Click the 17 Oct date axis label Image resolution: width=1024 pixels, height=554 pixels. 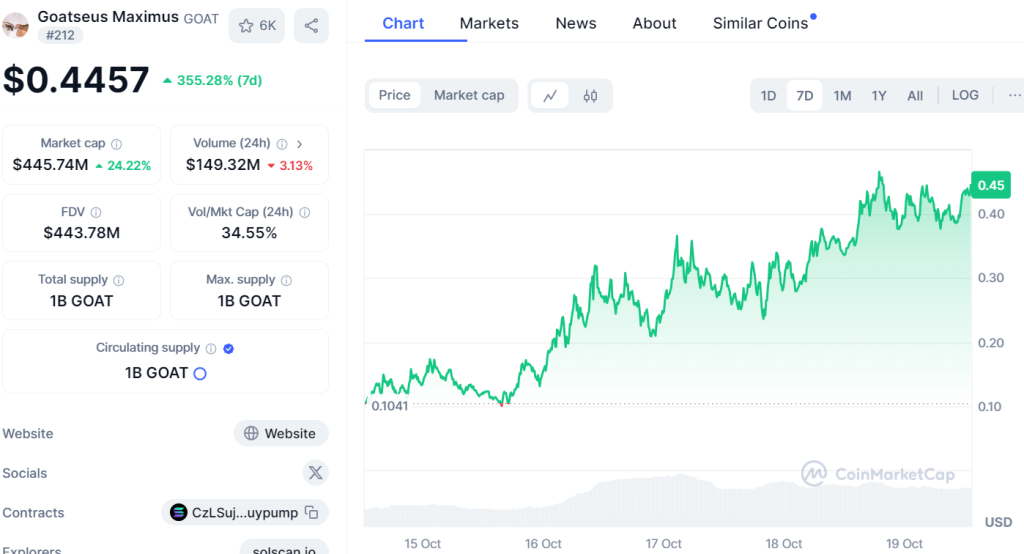[x=664, y=544]
